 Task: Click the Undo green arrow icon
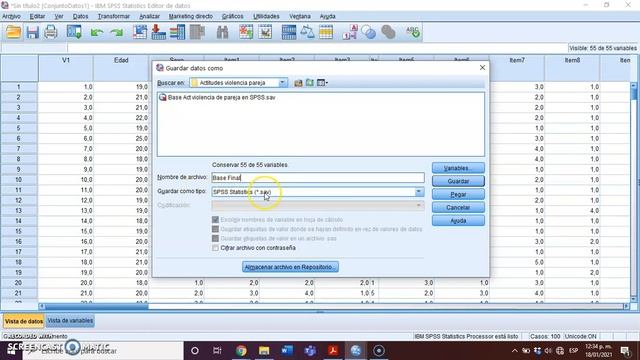97,33
